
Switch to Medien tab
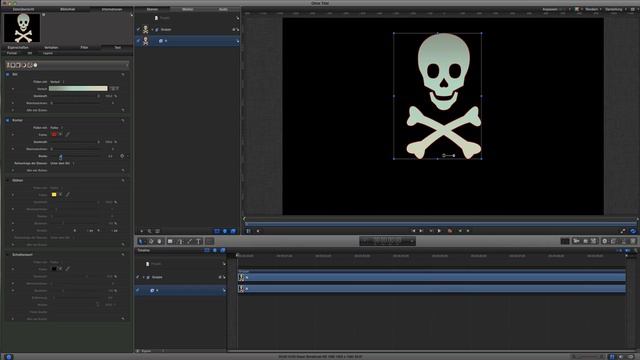click(x=187, y=9)
